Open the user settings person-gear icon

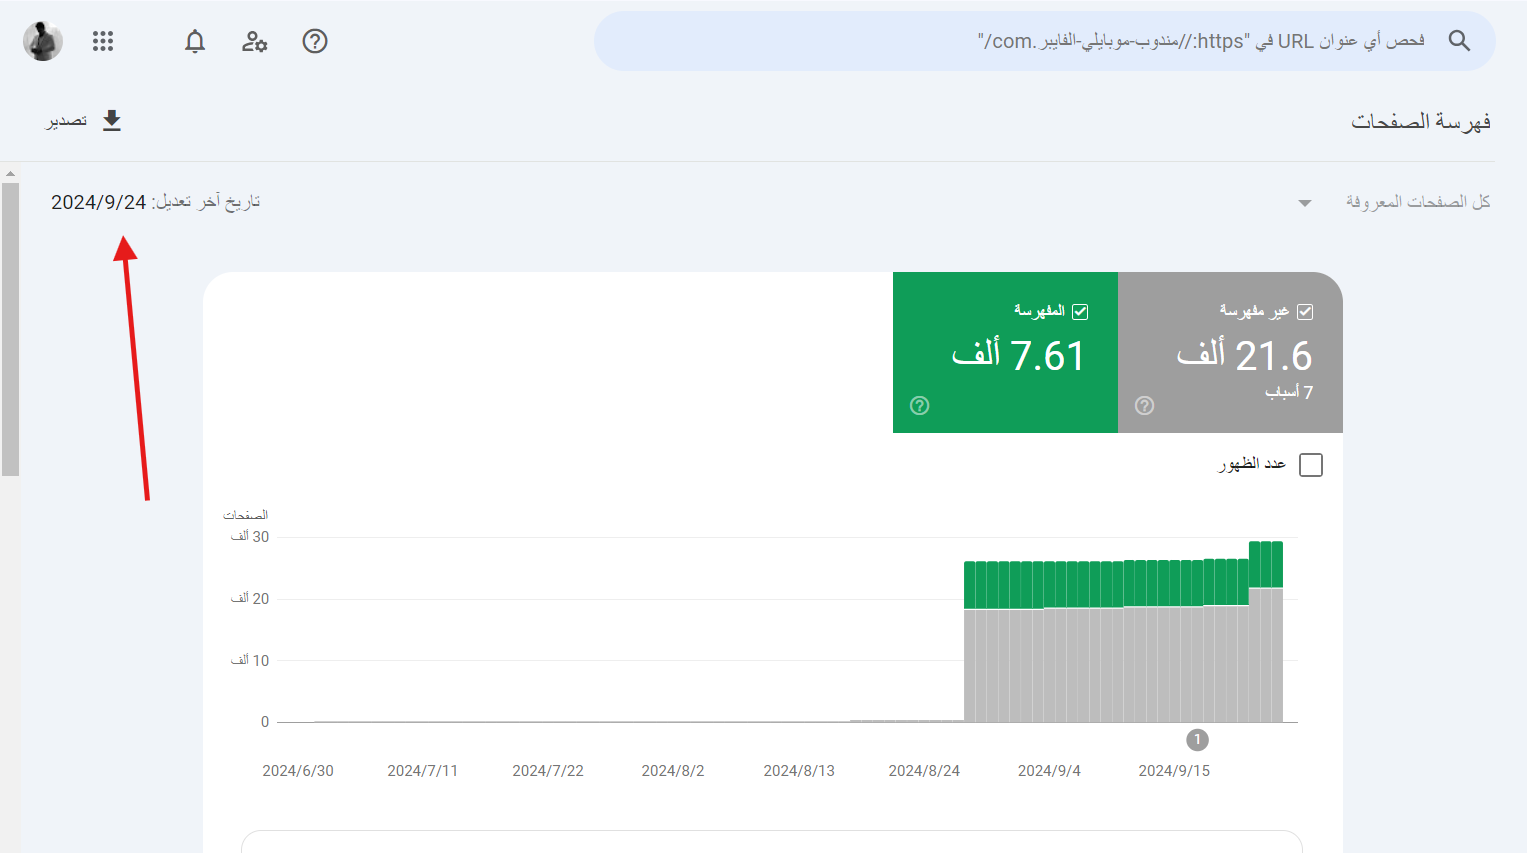(255, 41)
